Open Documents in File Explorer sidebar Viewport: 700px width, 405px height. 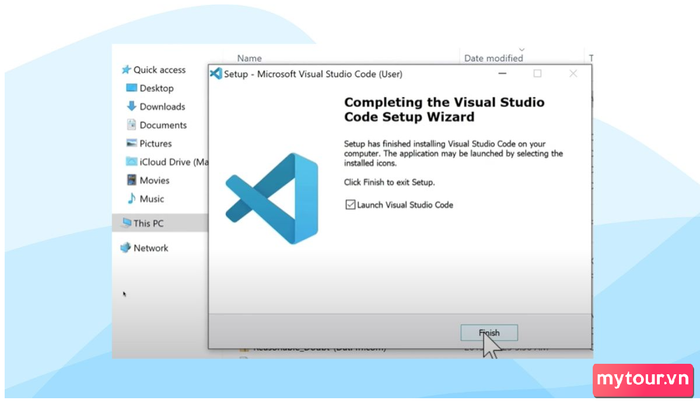tap(163, 125)
